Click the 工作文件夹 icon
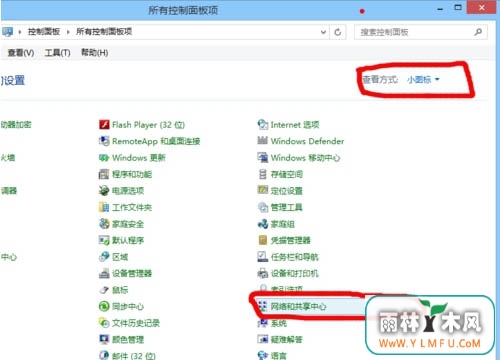The height and width of the screenshot is (360, 500). (x=104, y=207)
